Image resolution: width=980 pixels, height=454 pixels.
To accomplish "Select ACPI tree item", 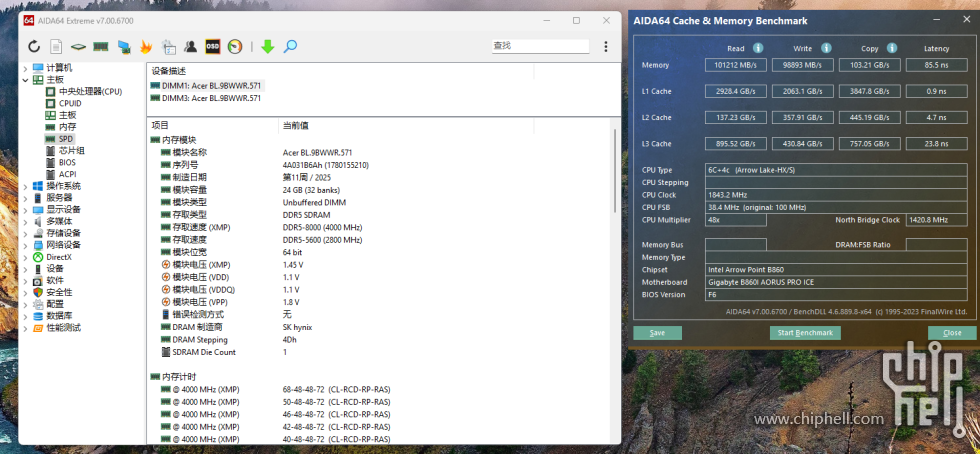I will (68, 174).
